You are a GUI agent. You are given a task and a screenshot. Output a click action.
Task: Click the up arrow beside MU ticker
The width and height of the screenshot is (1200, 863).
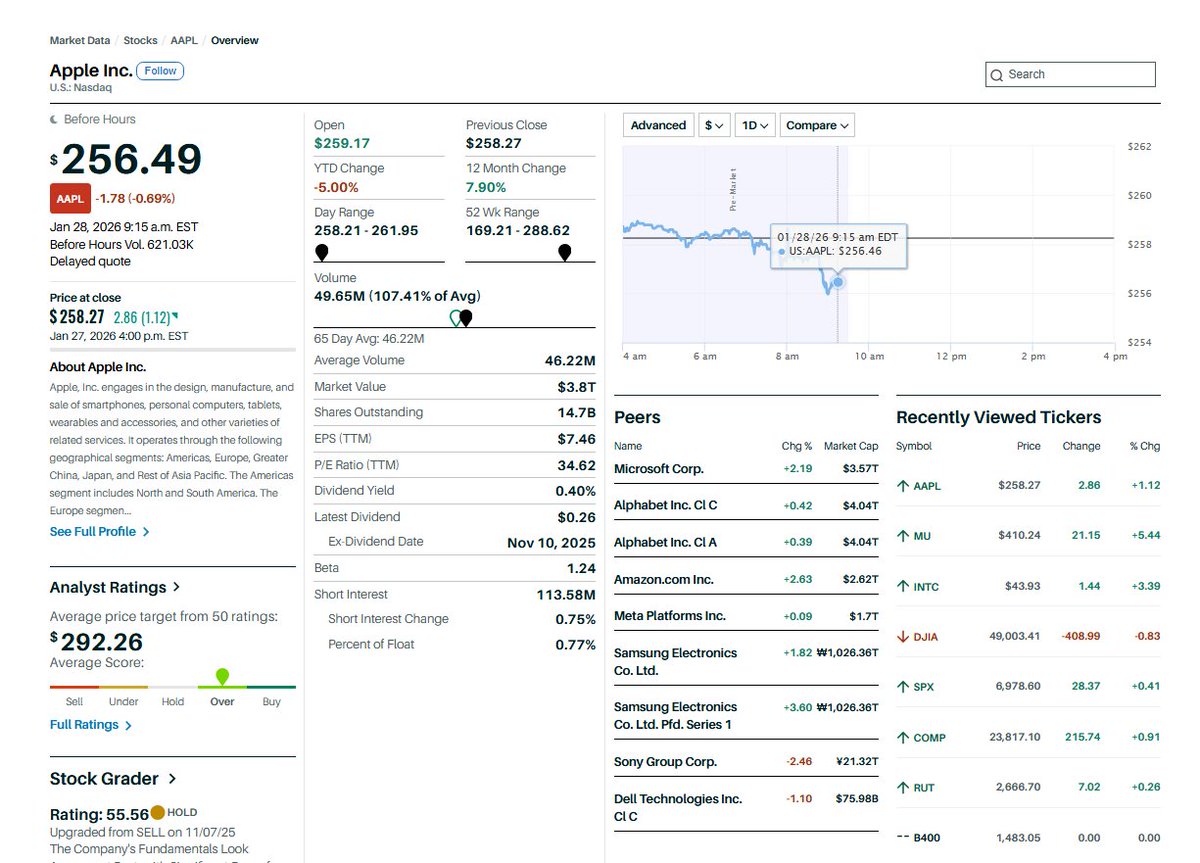pos(903,536)
